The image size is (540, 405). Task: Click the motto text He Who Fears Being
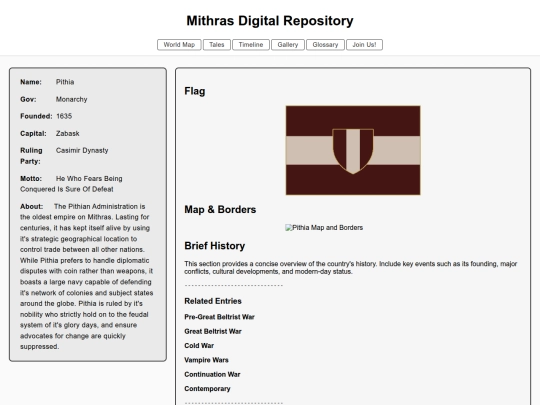(89, 178)
